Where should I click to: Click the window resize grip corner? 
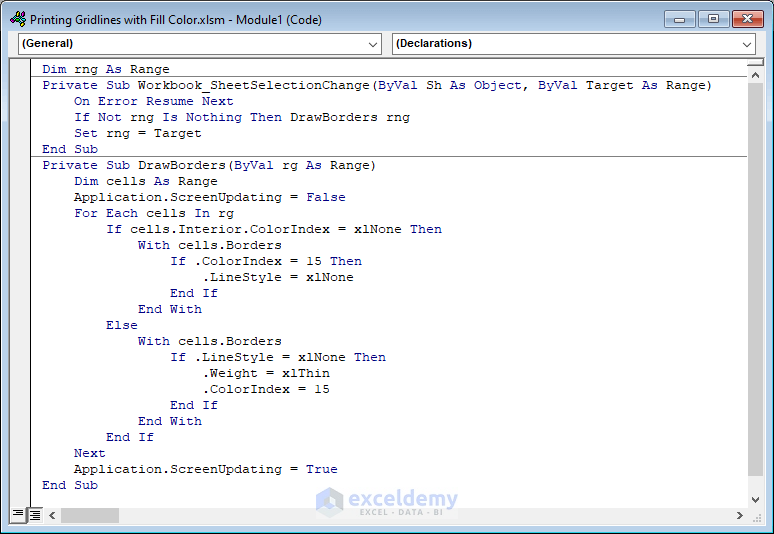coord(756,516)
